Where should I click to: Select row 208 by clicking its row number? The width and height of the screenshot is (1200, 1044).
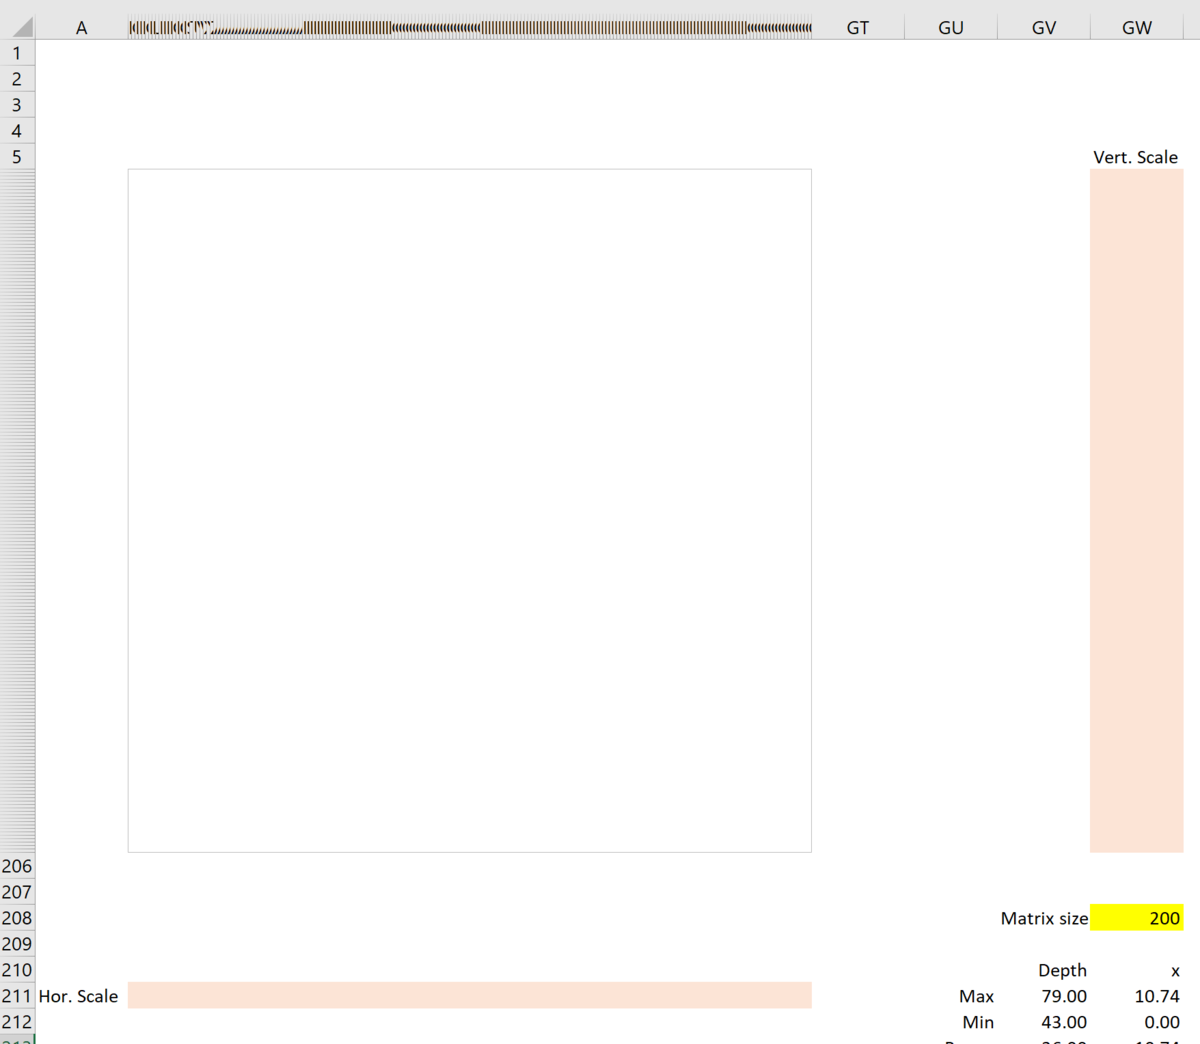point(16,918)
